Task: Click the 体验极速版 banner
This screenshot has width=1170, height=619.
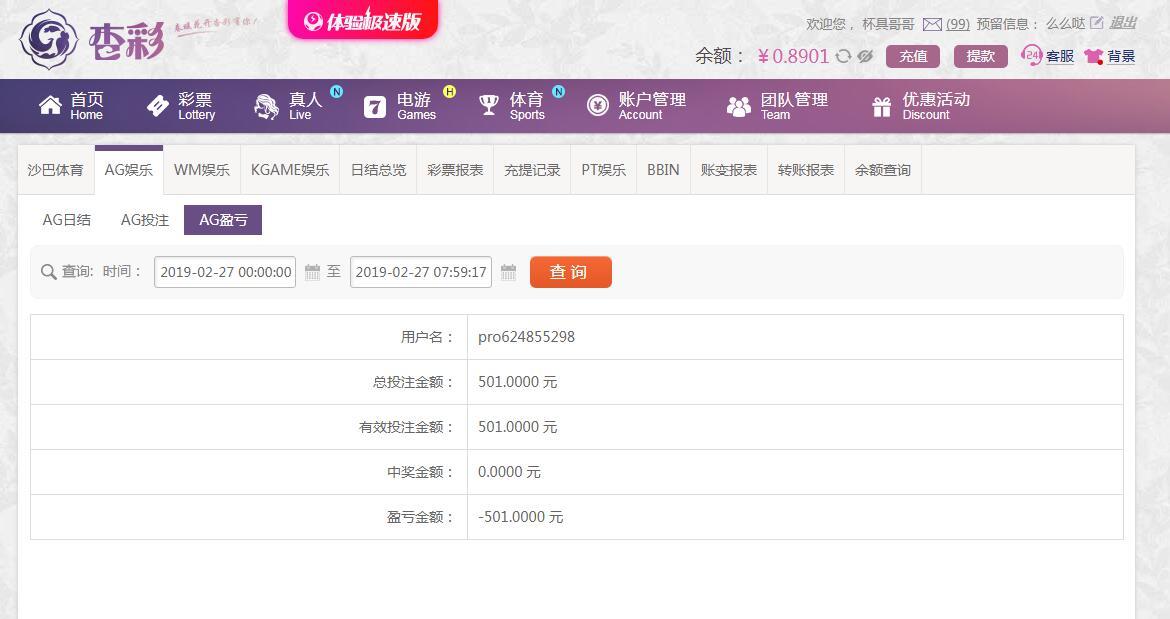Action: [x=363, y=21]
